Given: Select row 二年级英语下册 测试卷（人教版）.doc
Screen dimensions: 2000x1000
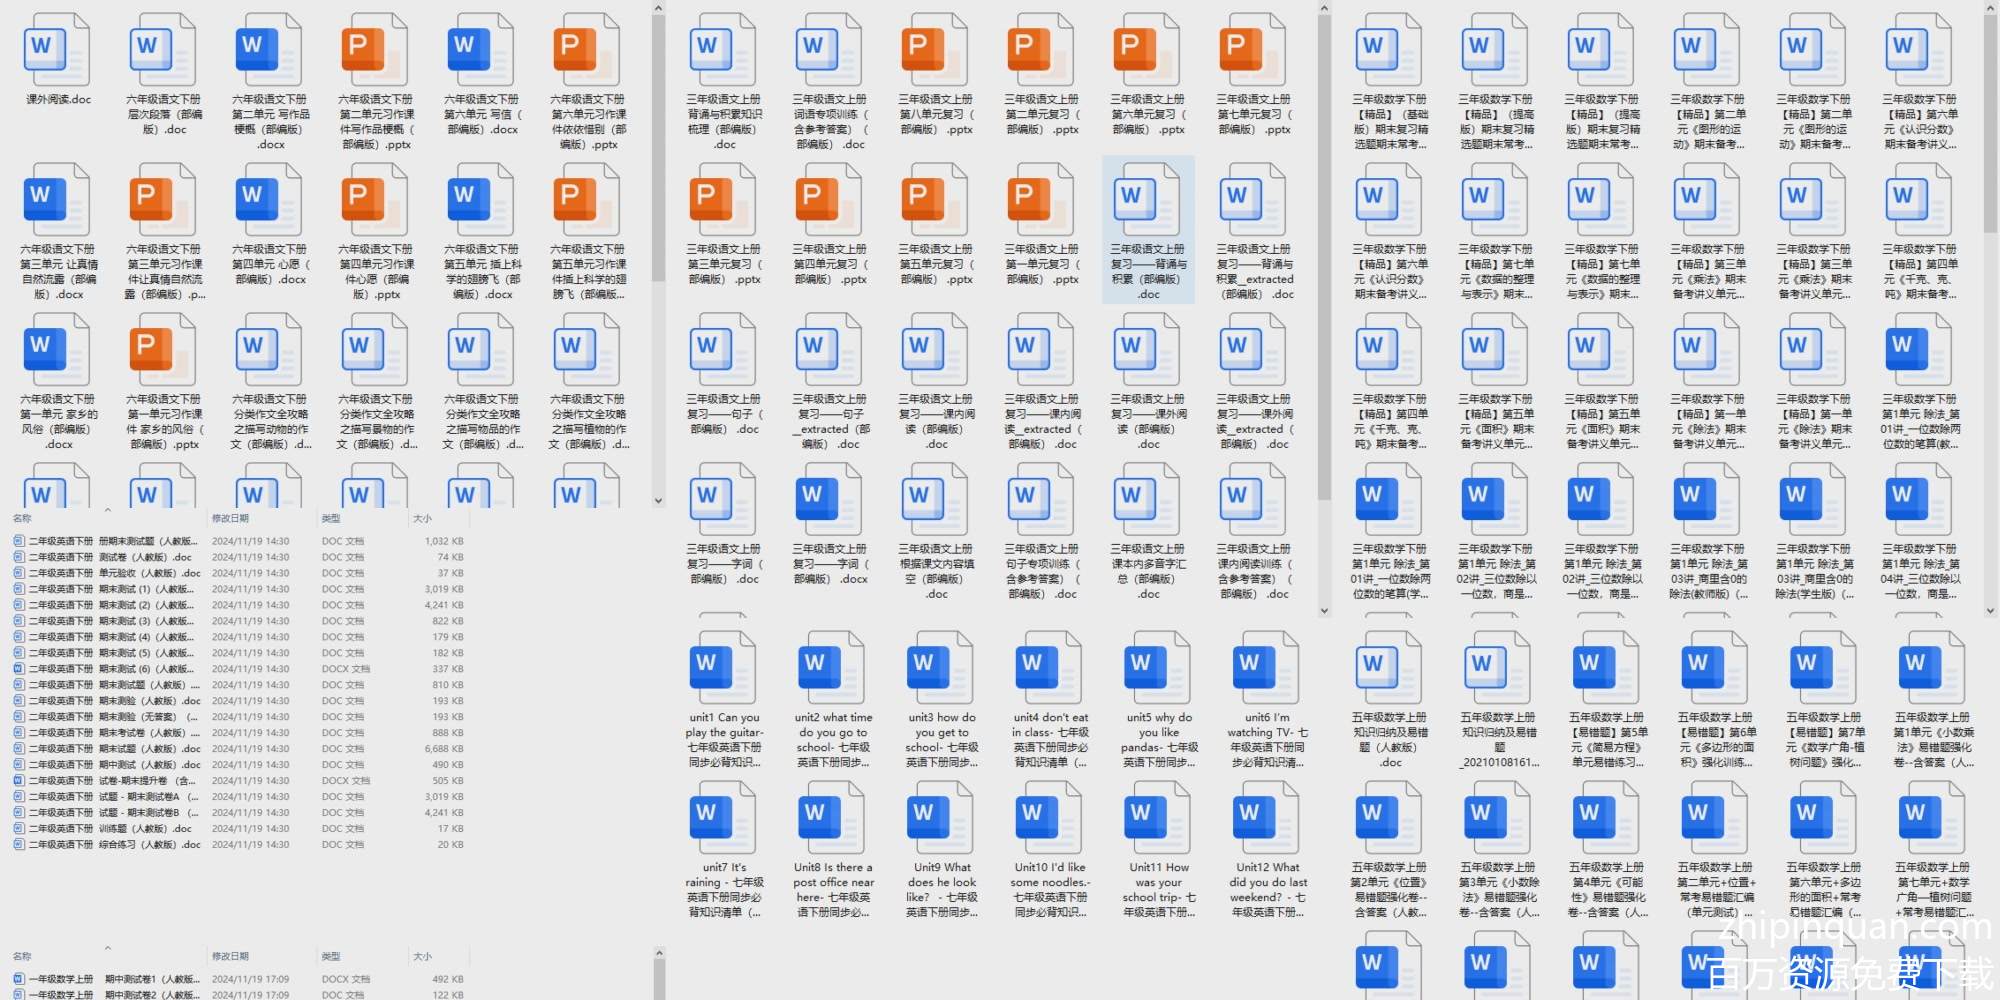Looking at the screenshot, I should 238,557.
